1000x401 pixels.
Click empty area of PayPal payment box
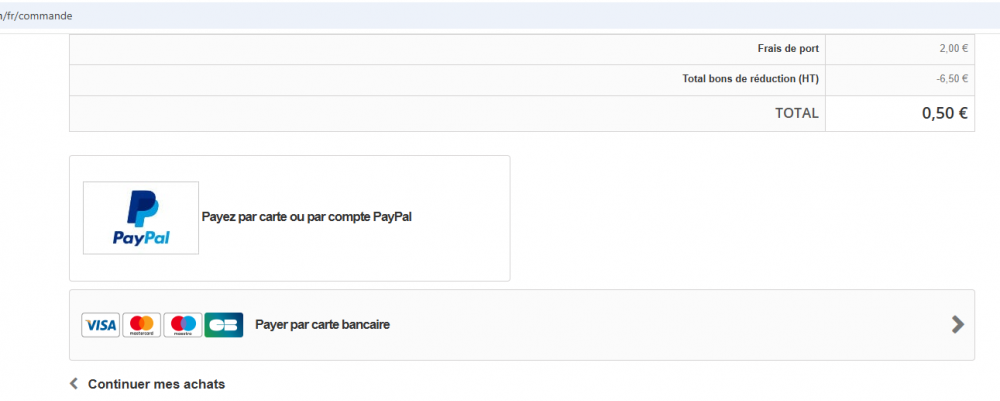click(460, 250)
